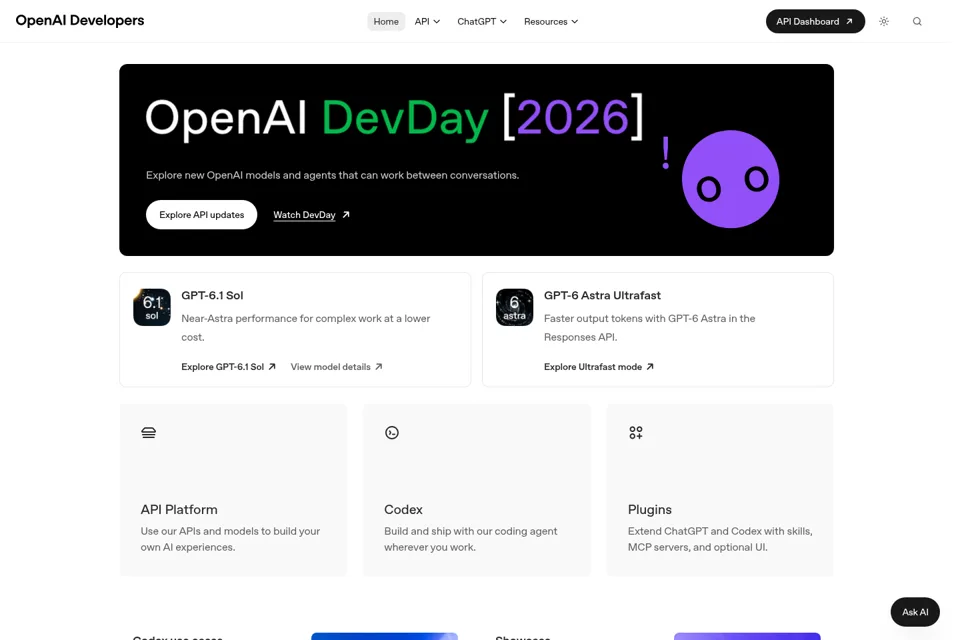Image resolution: width=960 pixels, height=640 pixels.
Task: Click 'Faster output tokens' description text
Action: click(650, 328)
